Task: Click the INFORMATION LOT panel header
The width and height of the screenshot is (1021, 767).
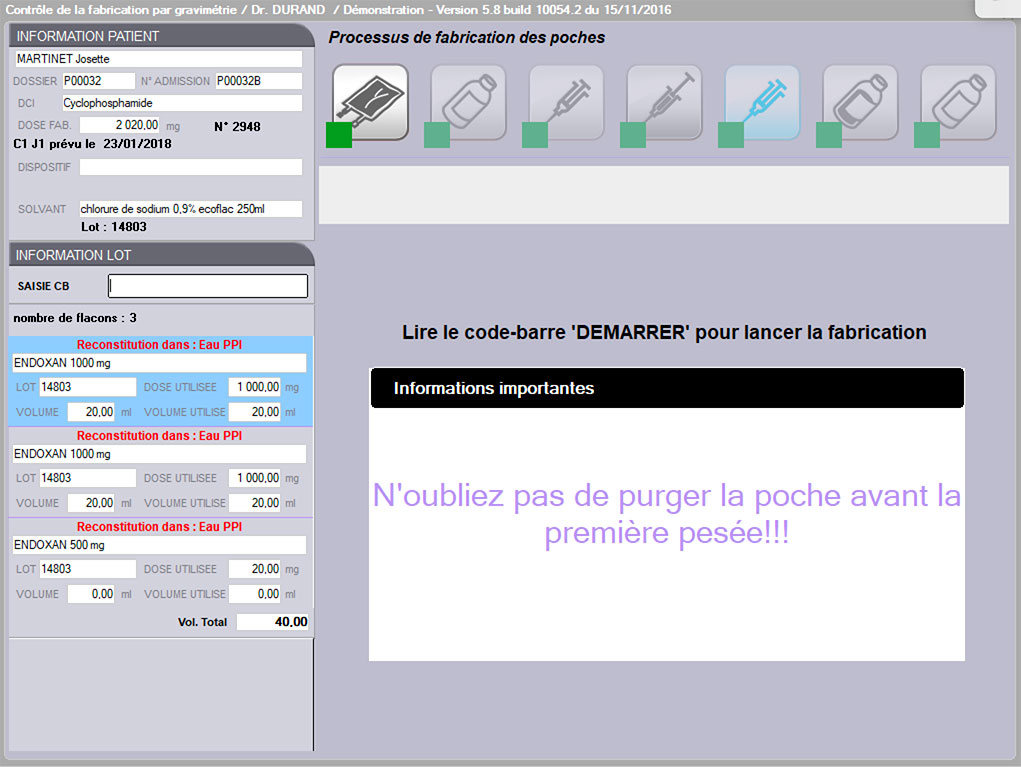Action: pyautogui.click(x=160, y=255)
